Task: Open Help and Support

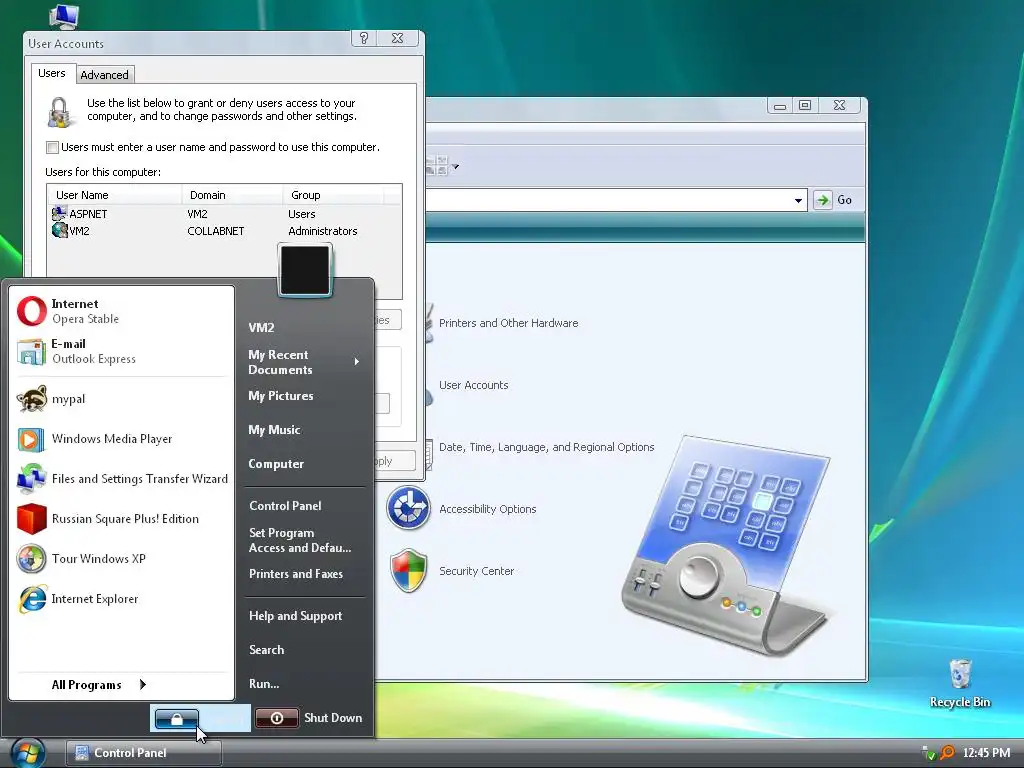Action: click(295, 616)
